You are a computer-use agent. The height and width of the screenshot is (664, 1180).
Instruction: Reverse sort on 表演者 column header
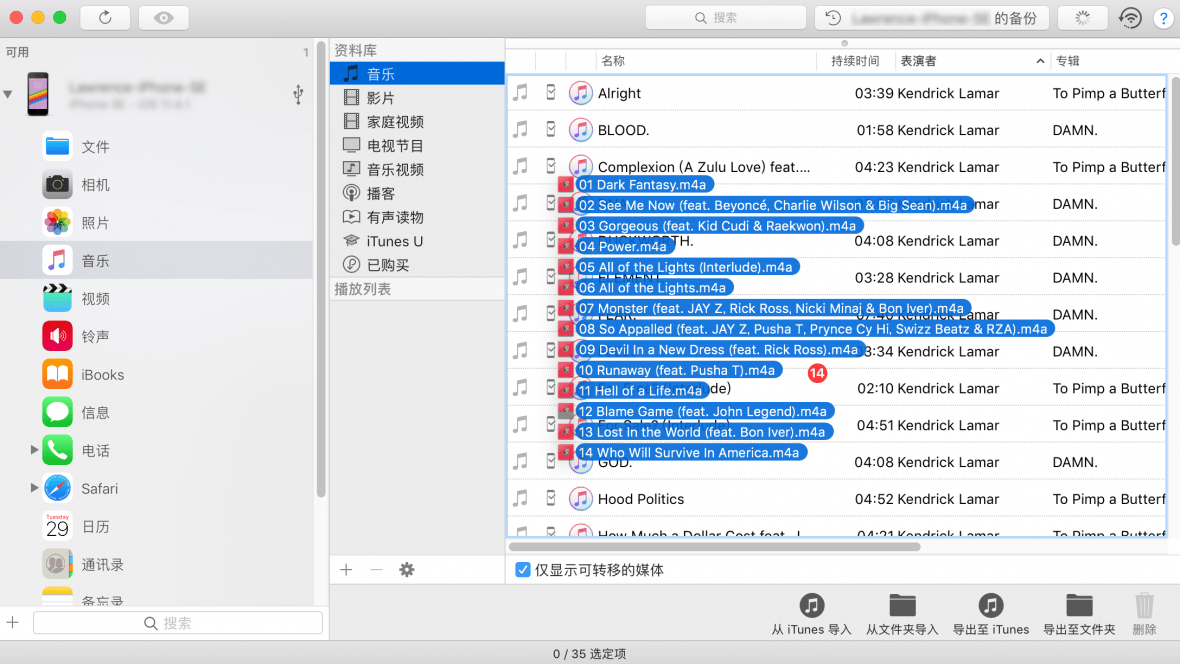point(972,61)
